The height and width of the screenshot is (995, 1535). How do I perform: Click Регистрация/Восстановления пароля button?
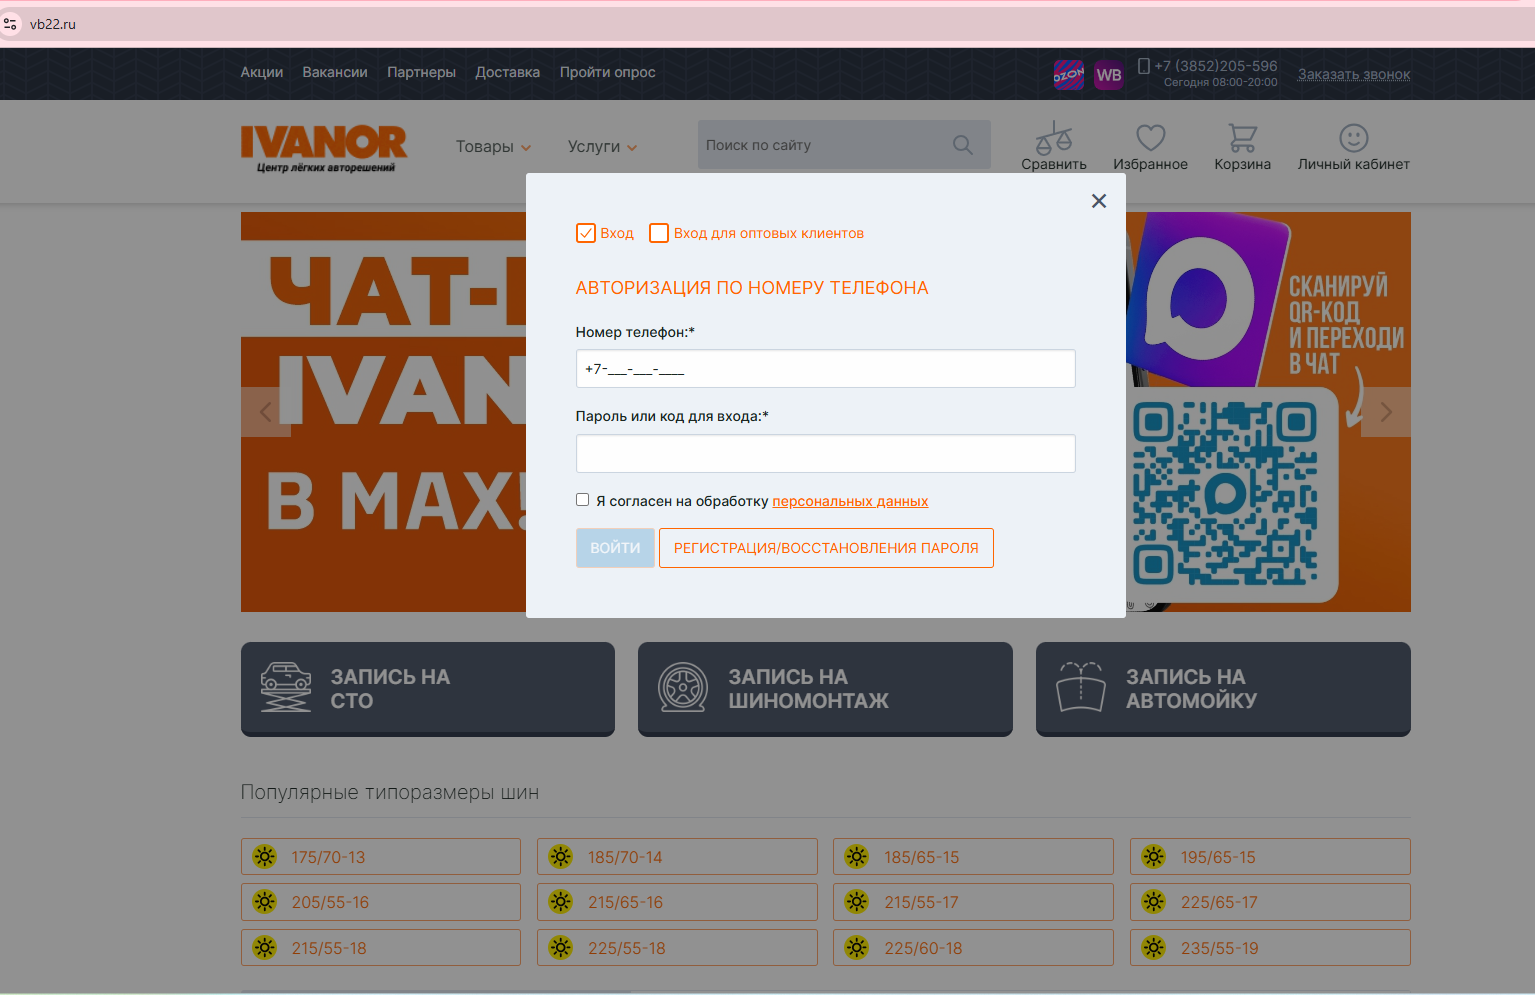coord(826,548)
